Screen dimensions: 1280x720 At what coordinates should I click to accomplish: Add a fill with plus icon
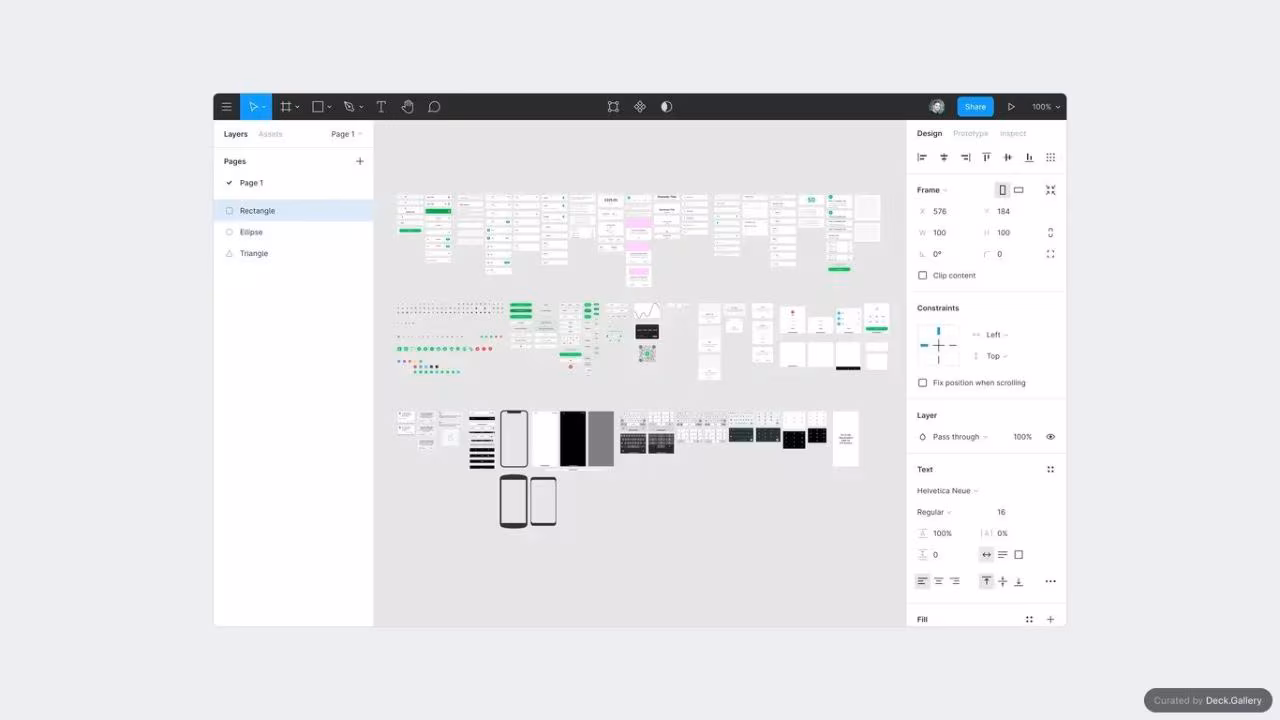[x=1050, y=620]
